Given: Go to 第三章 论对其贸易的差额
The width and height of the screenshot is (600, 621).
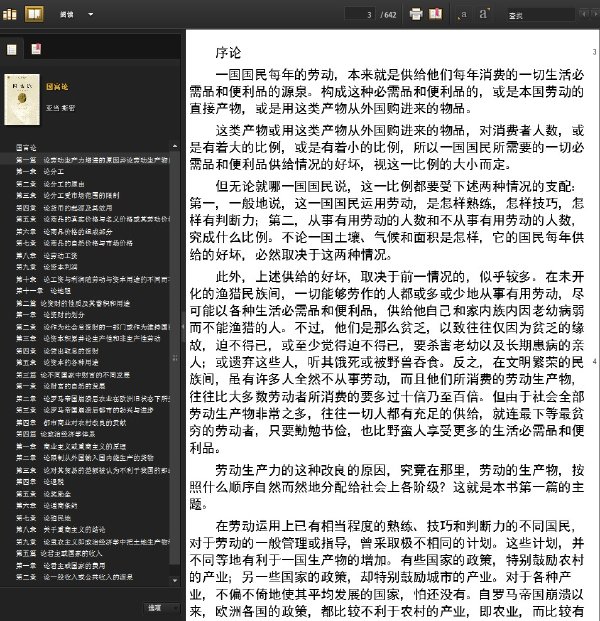Looking at the screenshot, I should click(93, 471).
